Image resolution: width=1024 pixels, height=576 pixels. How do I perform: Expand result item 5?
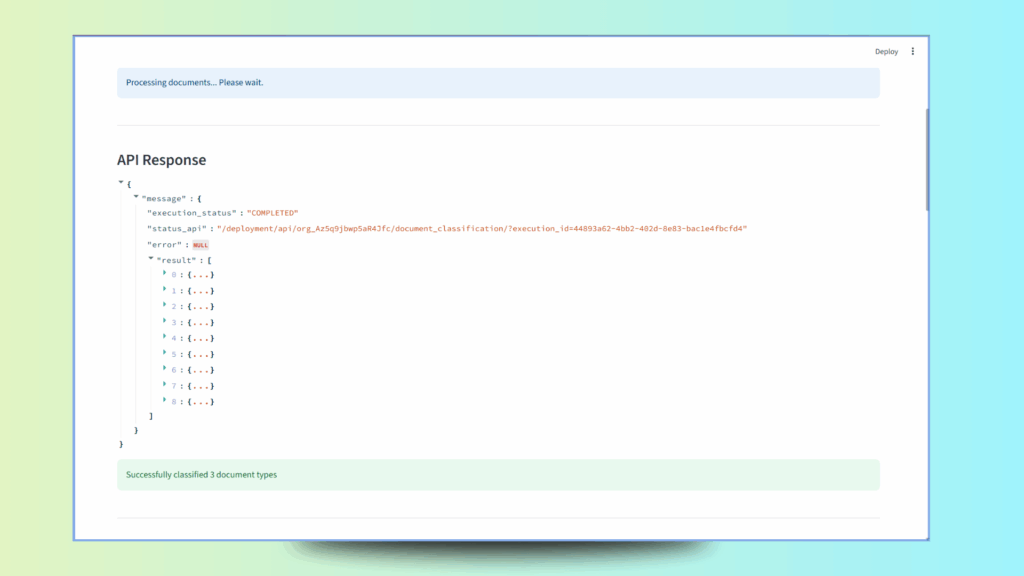coord(165,354)
